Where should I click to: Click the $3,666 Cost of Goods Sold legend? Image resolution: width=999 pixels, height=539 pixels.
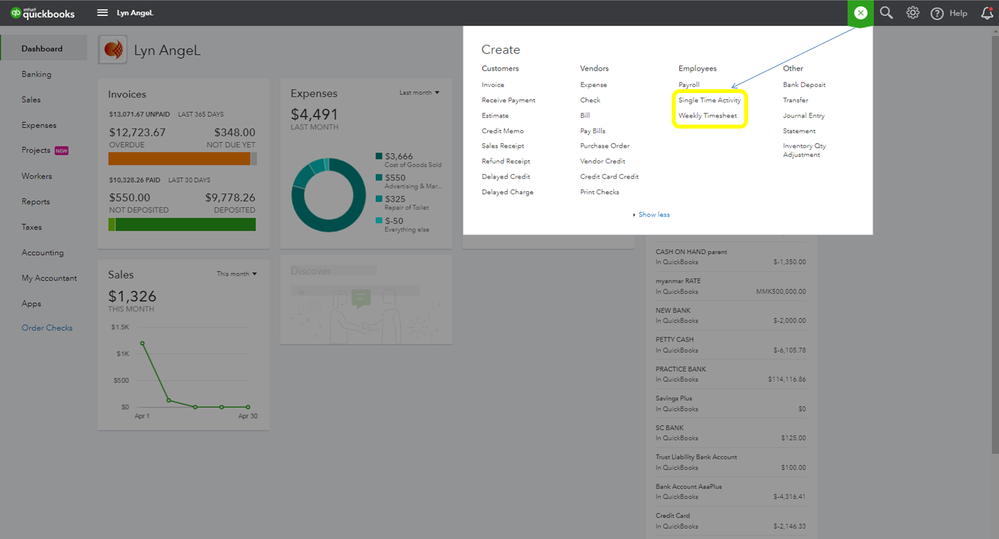[x=408, y=160]
